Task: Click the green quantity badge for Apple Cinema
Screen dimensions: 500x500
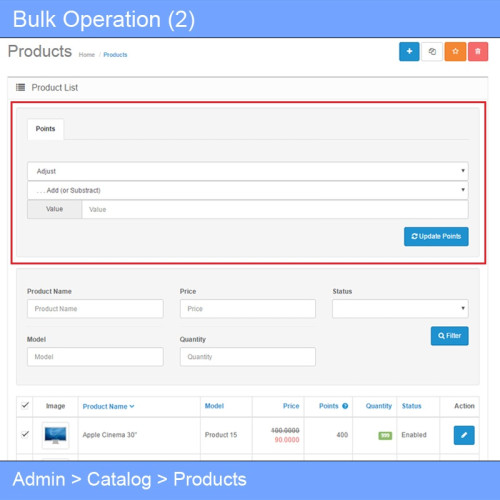Action: coord(385,435)
